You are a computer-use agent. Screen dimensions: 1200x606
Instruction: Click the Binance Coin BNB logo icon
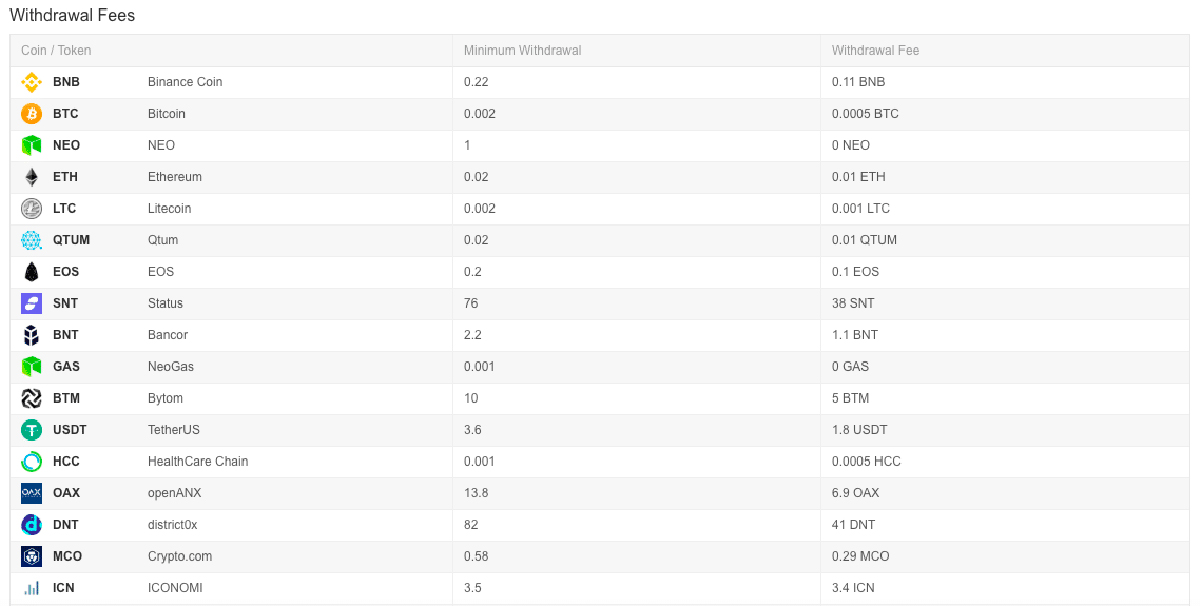[32, 82]
